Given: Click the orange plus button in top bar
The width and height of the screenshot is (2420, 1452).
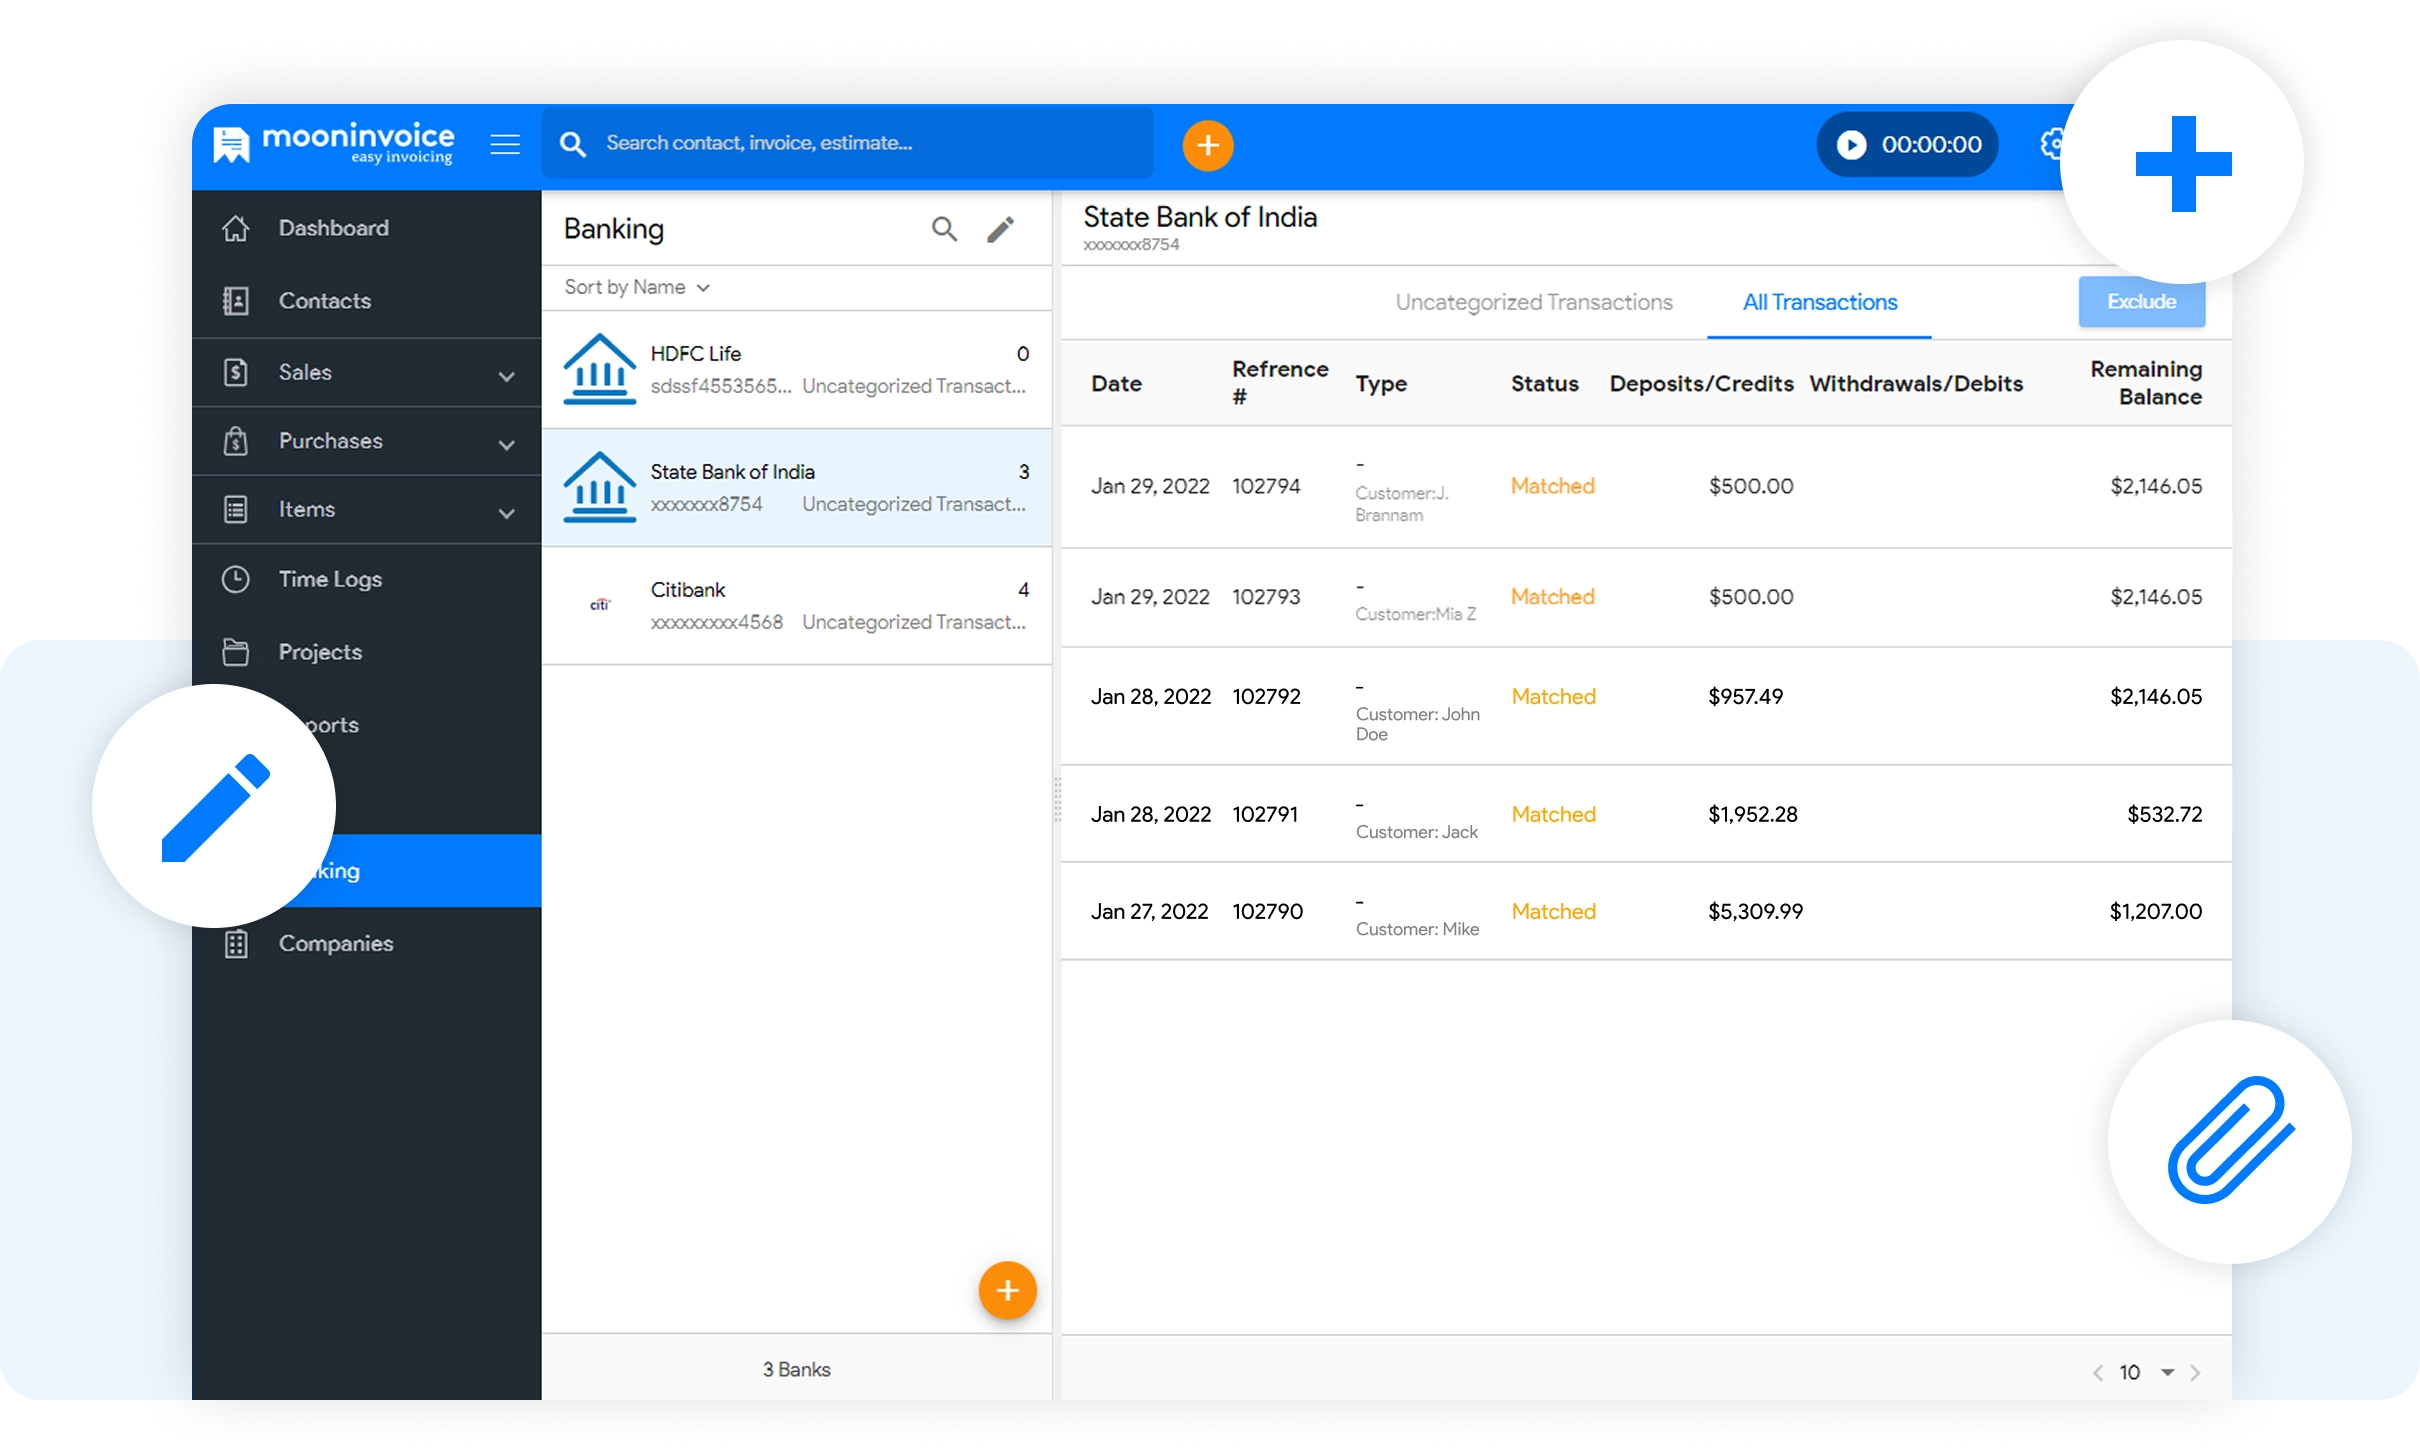Looking at the screenshot, I should 1207,146.
